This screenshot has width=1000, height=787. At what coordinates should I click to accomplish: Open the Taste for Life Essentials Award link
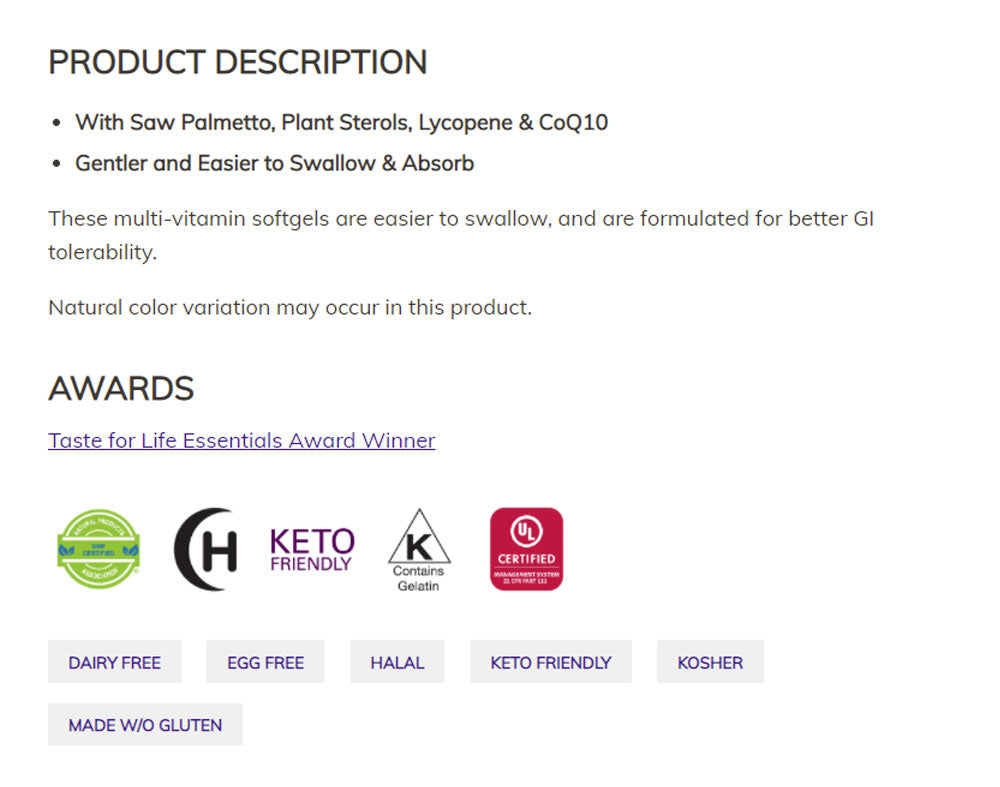pos(241,440)
